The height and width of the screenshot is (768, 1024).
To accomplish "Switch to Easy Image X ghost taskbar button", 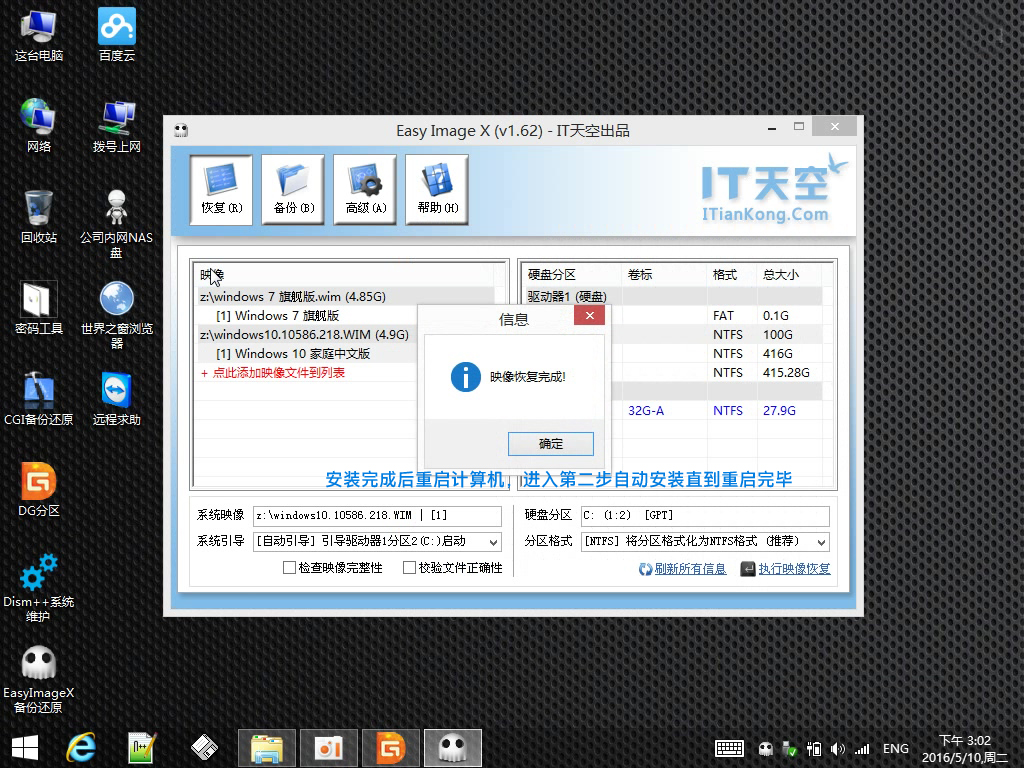I will pyautogui.click(x=453, y=748).
